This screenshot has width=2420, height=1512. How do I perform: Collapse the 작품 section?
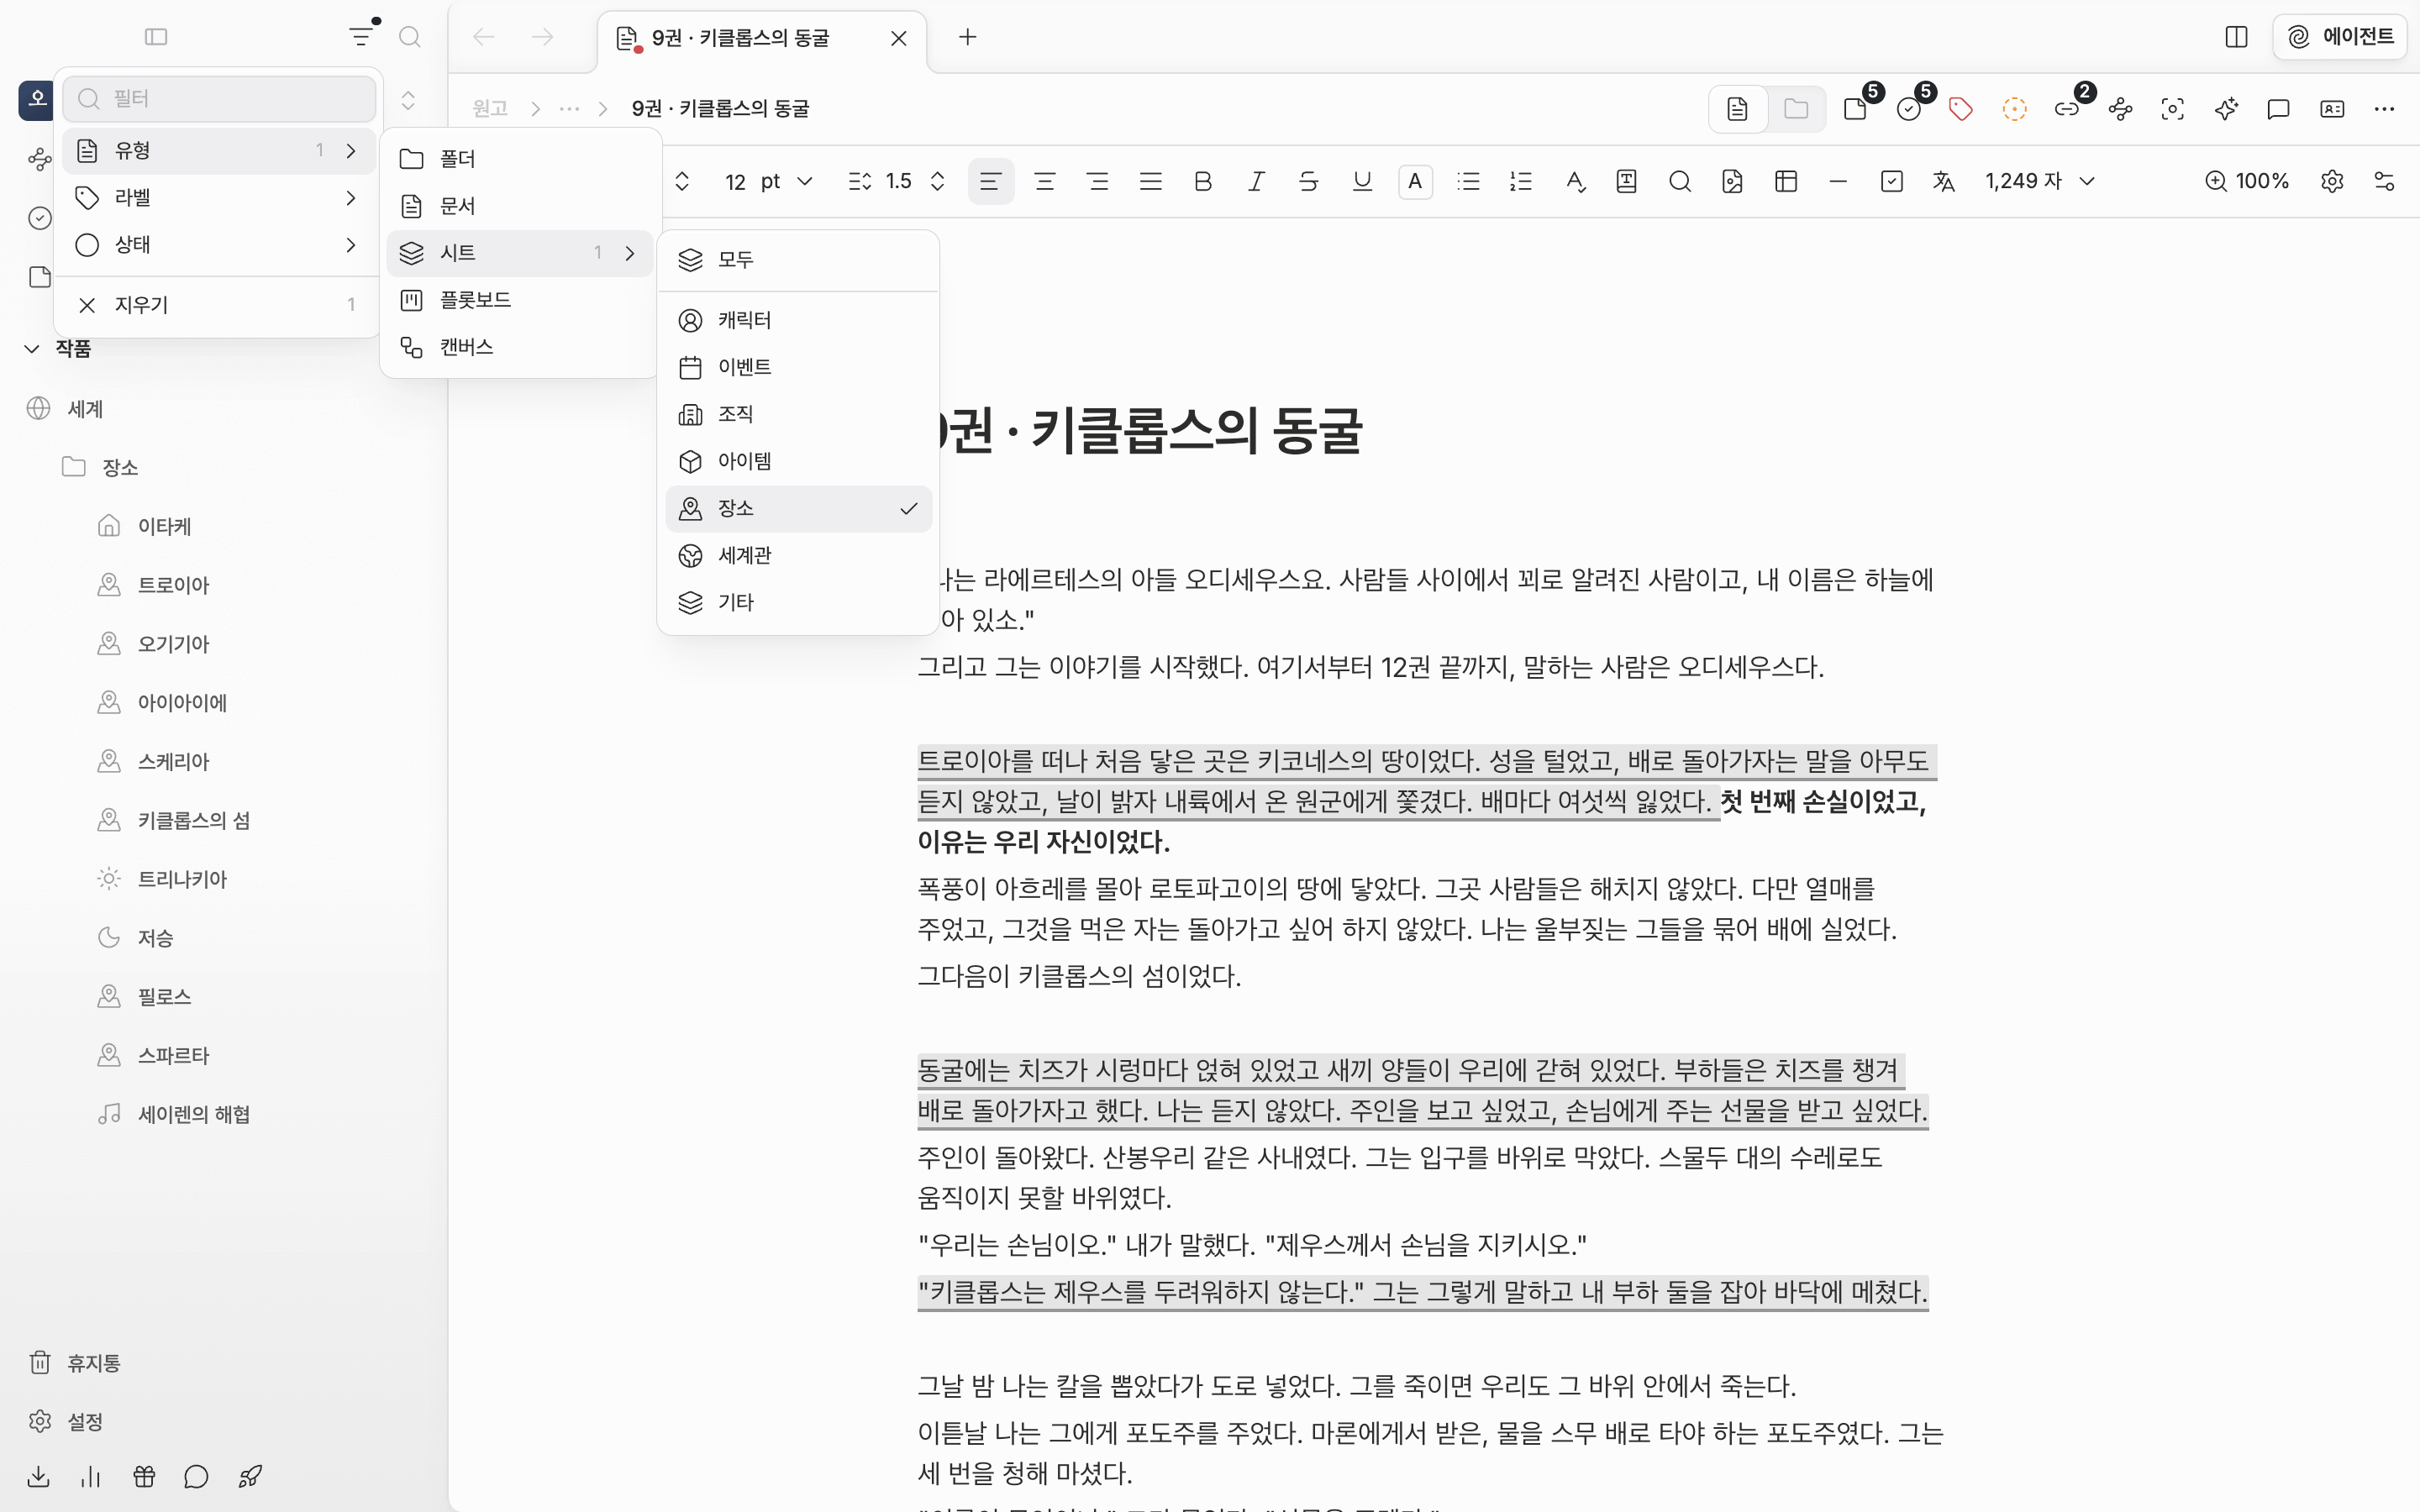coord(32,349)
